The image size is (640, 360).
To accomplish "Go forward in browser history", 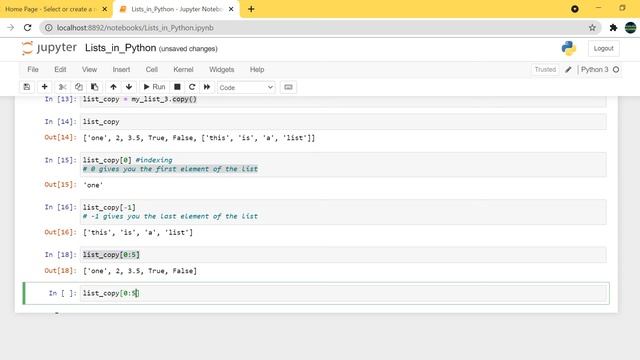I will [x=11, y=28].
